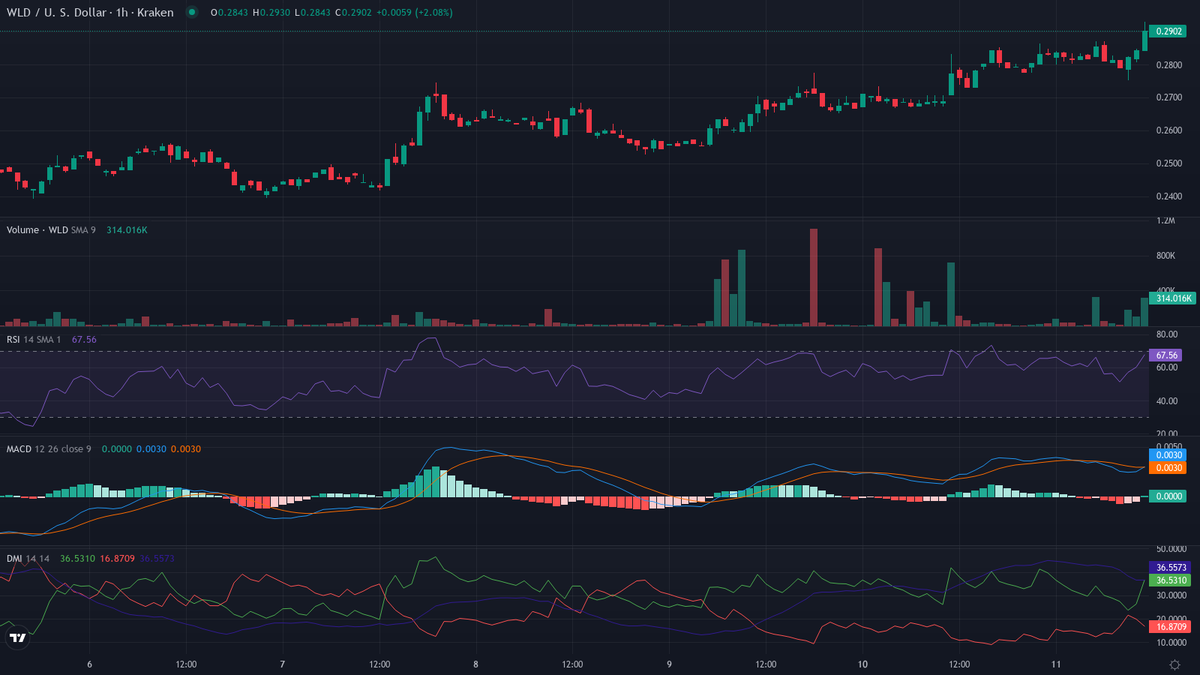Click the 0.2800 price axis label
The height and width of the screenshot is (675, 1200).
pyautogui.click(x=1168, y=65)
